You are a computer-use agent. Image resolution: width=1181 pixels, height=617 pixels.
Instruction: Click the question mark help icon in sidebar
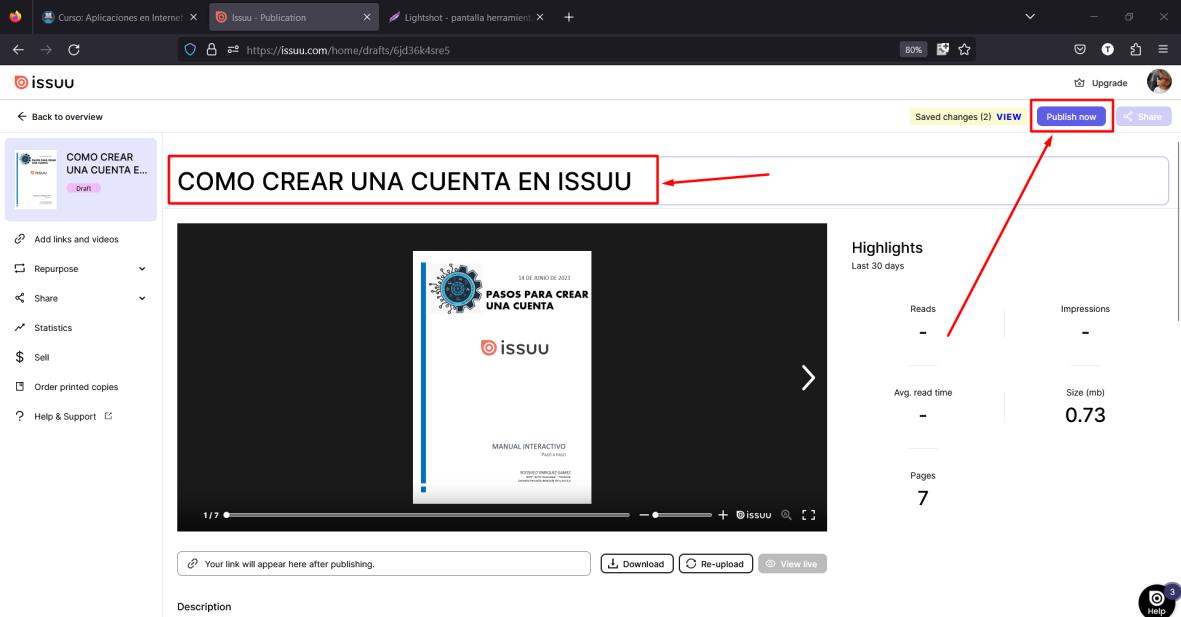(20, 416)
